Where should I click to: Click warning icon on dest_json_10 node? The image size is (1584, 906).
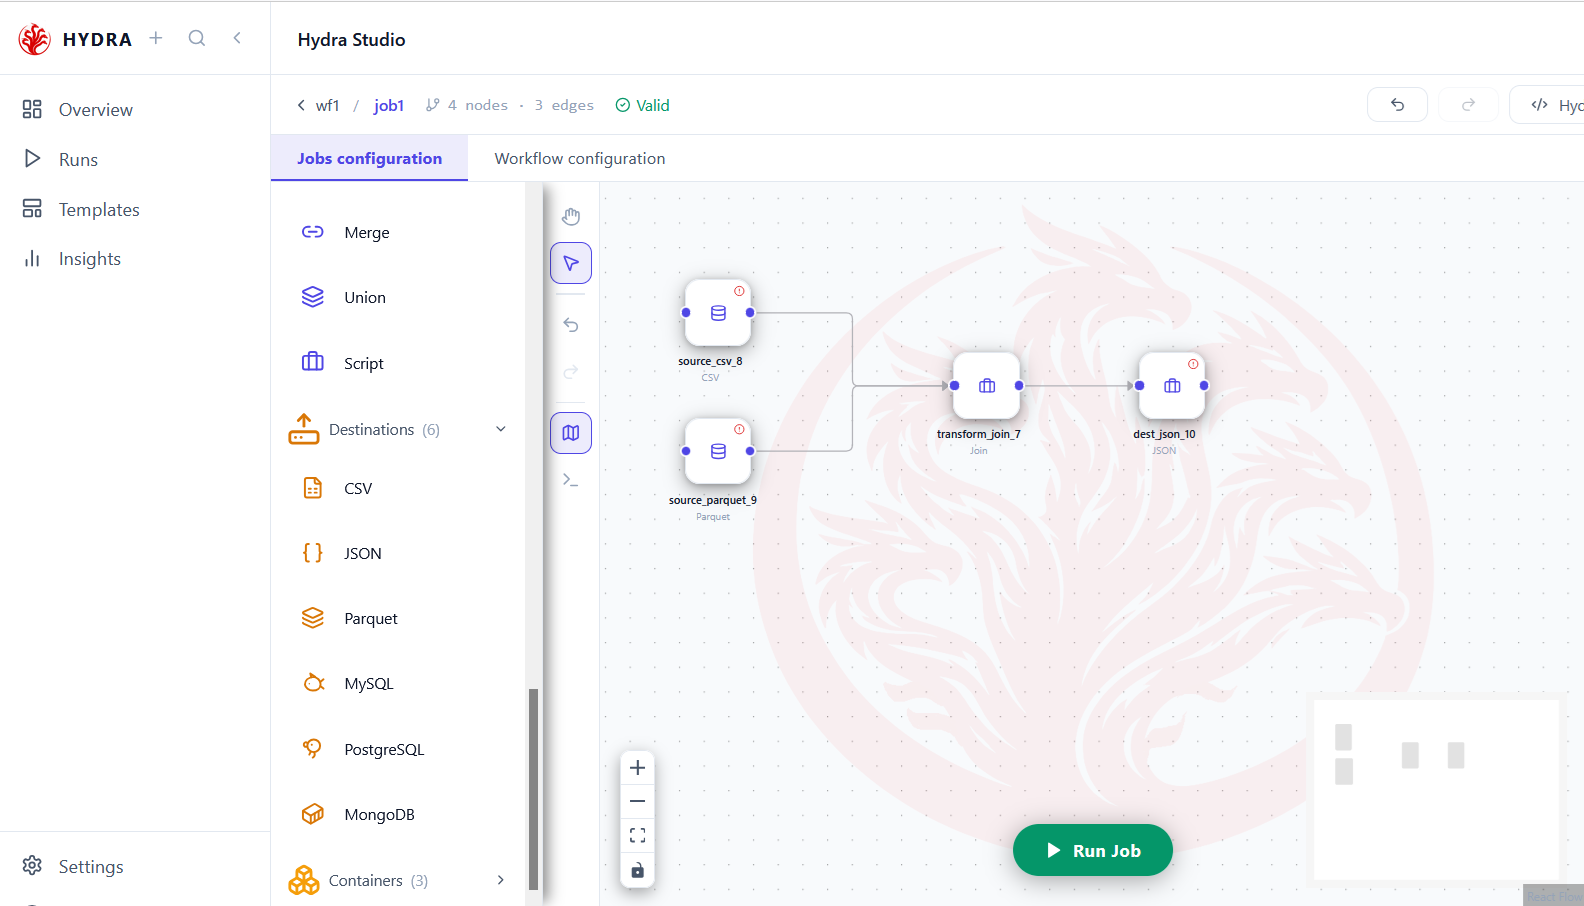tap(1193, 364)
